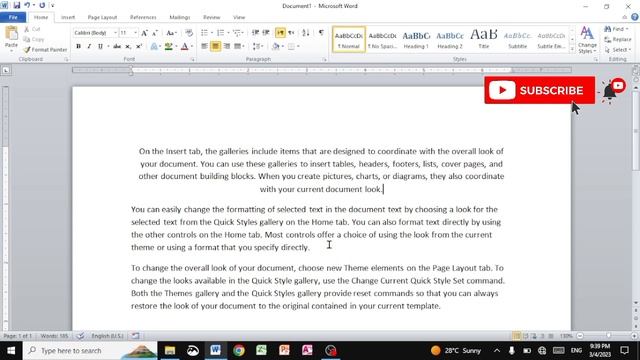Viewport: 640px width, 360px height.
Task: Switch to the Review tab
Action: pyautogui.click(x=211, y=17)
